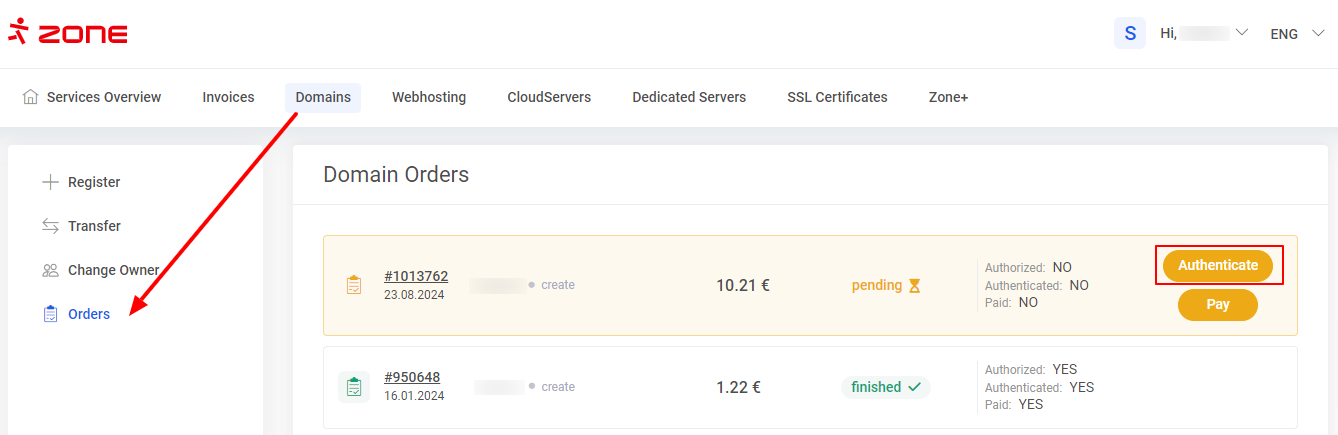Click the Orders clipboard icon in sidebar

click(50, 314)
